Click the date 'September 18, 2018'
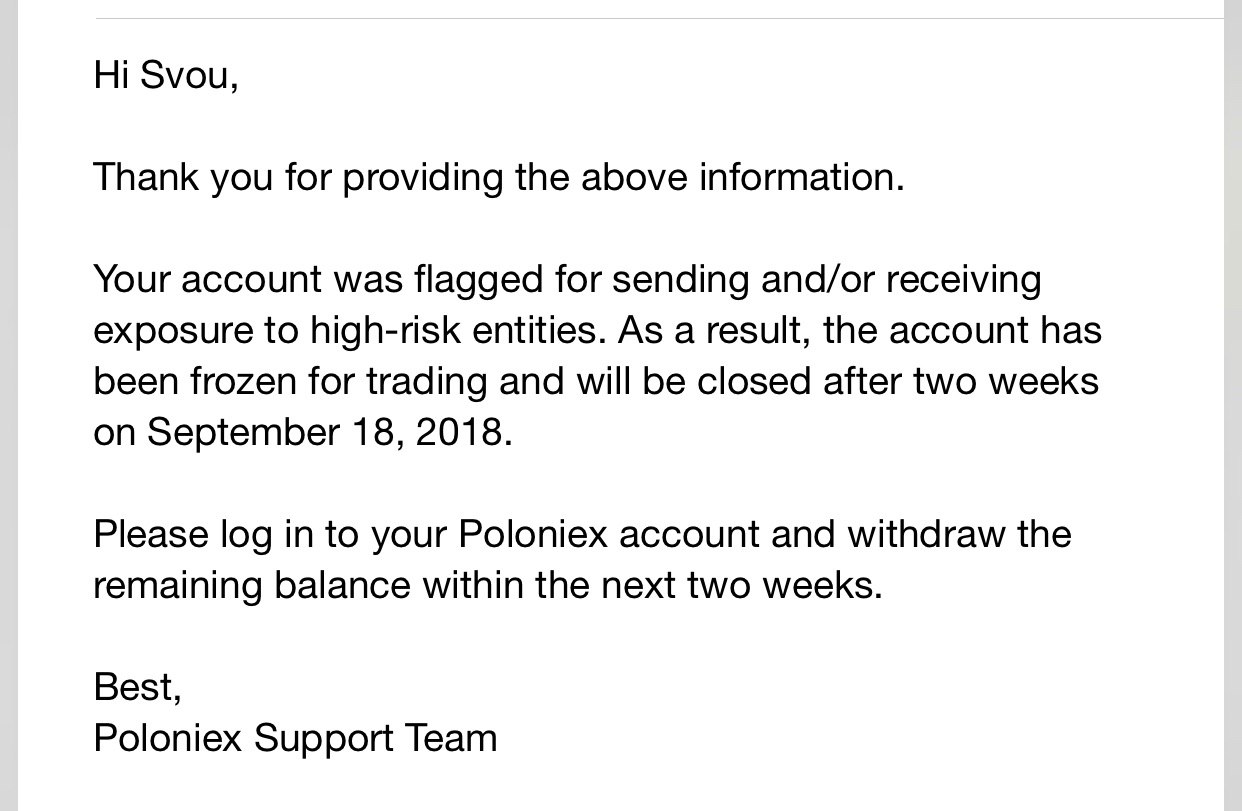The image size is (1242, 811). [x=325, y=433]
